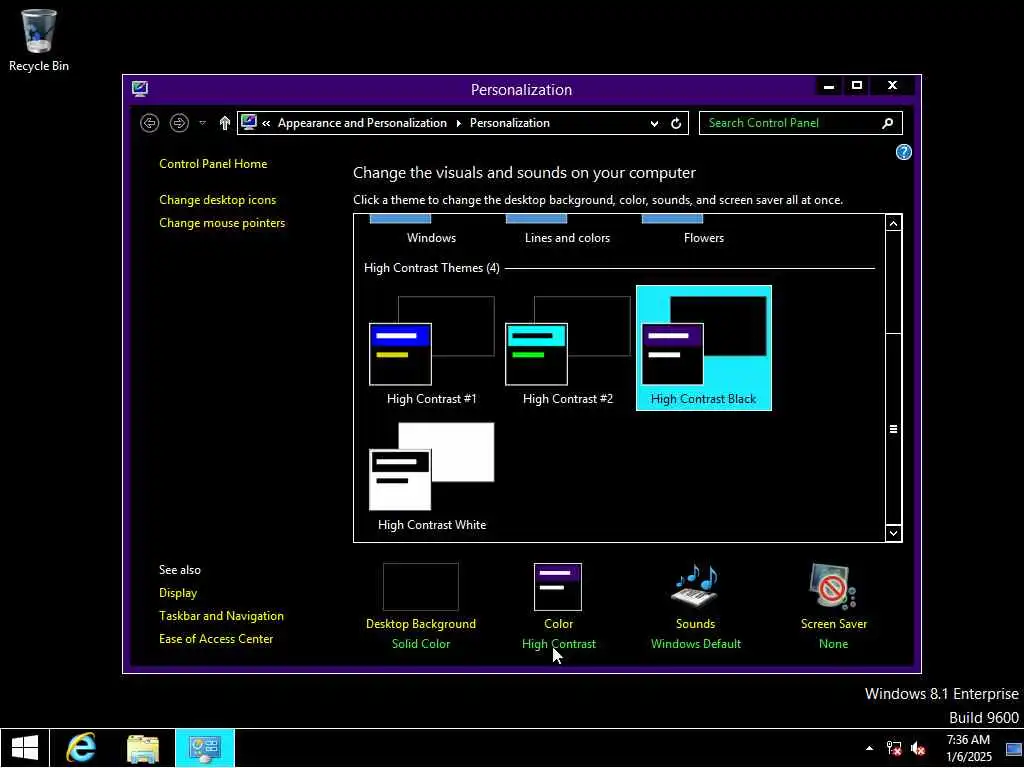Image resolution: width=1024 pixels, height=768 pixels.
Task: Open the Windows Start button
Action: [x=25, y=748]
